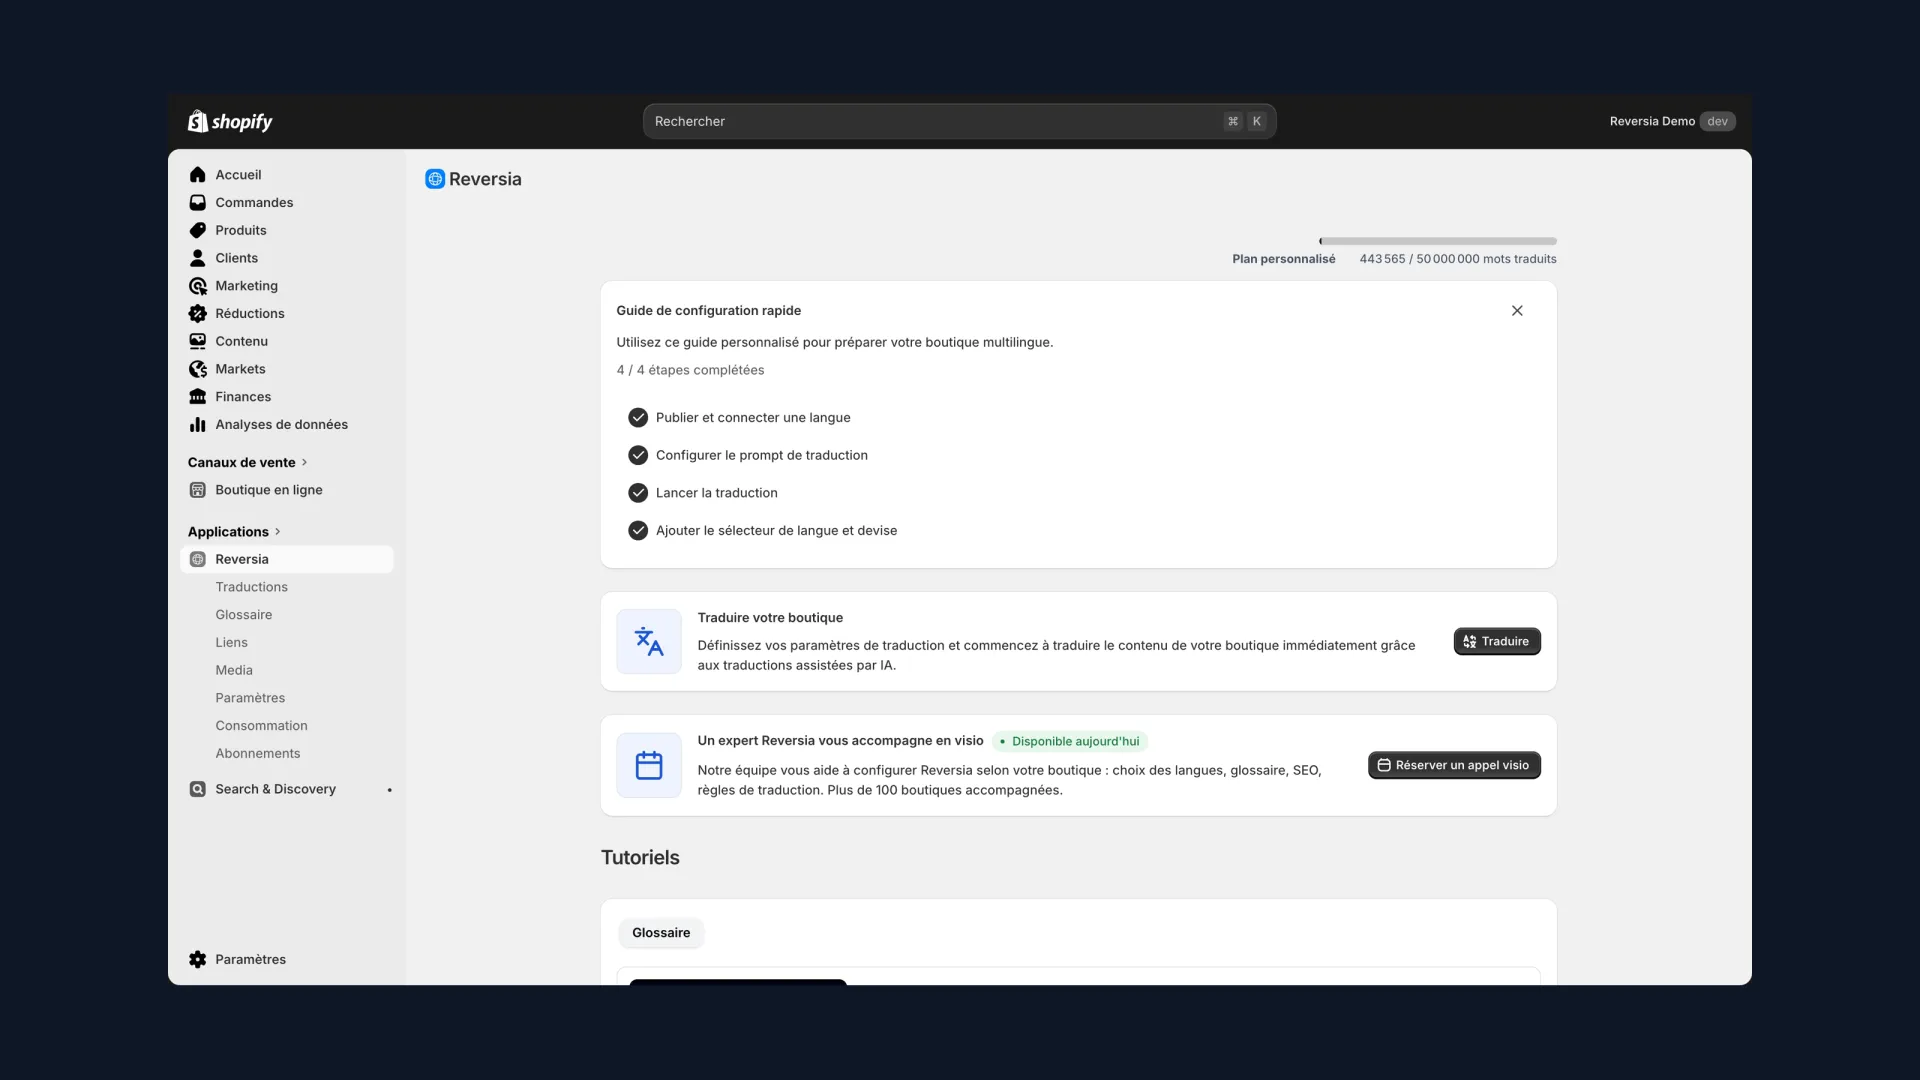The width and height of the screenshot is (1920, 1080).
Task: Click the blue Reversia icon in page header
Action: point(435,179)
